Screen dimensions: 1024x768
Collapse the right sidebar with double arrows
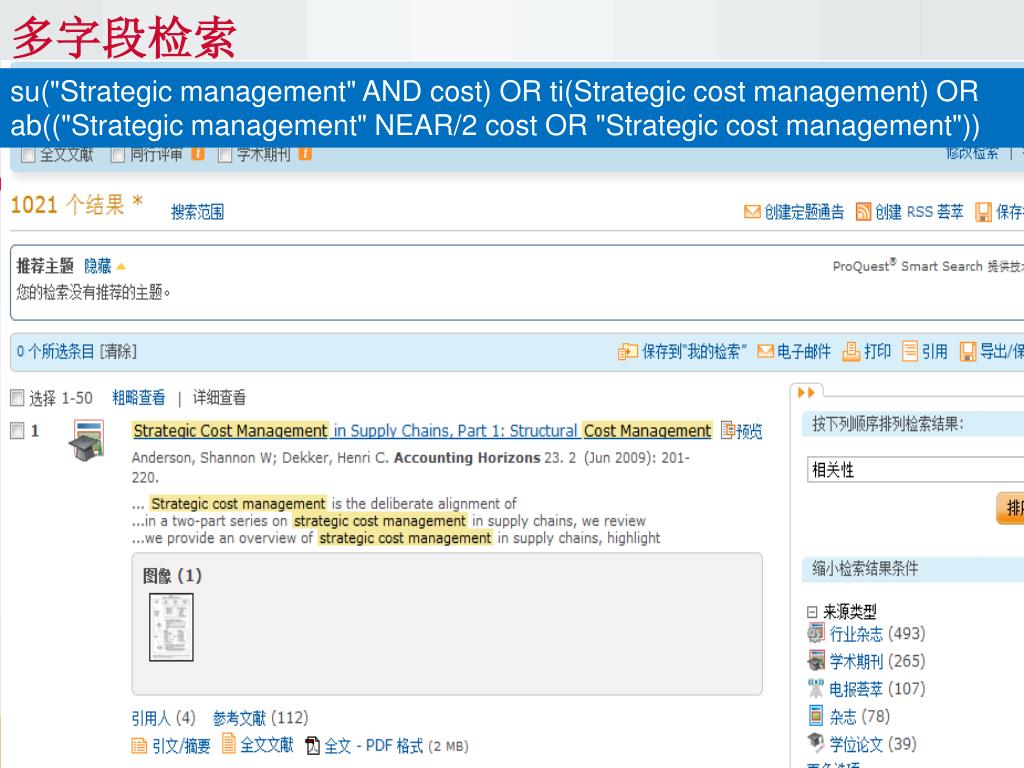[x=807, y=392]
